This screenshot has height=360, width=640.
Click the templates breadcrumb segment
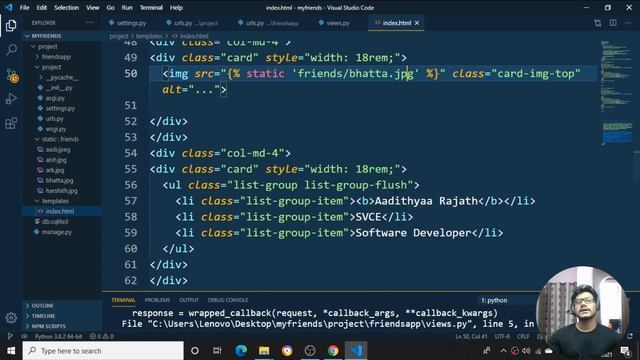tap(149, 36)
